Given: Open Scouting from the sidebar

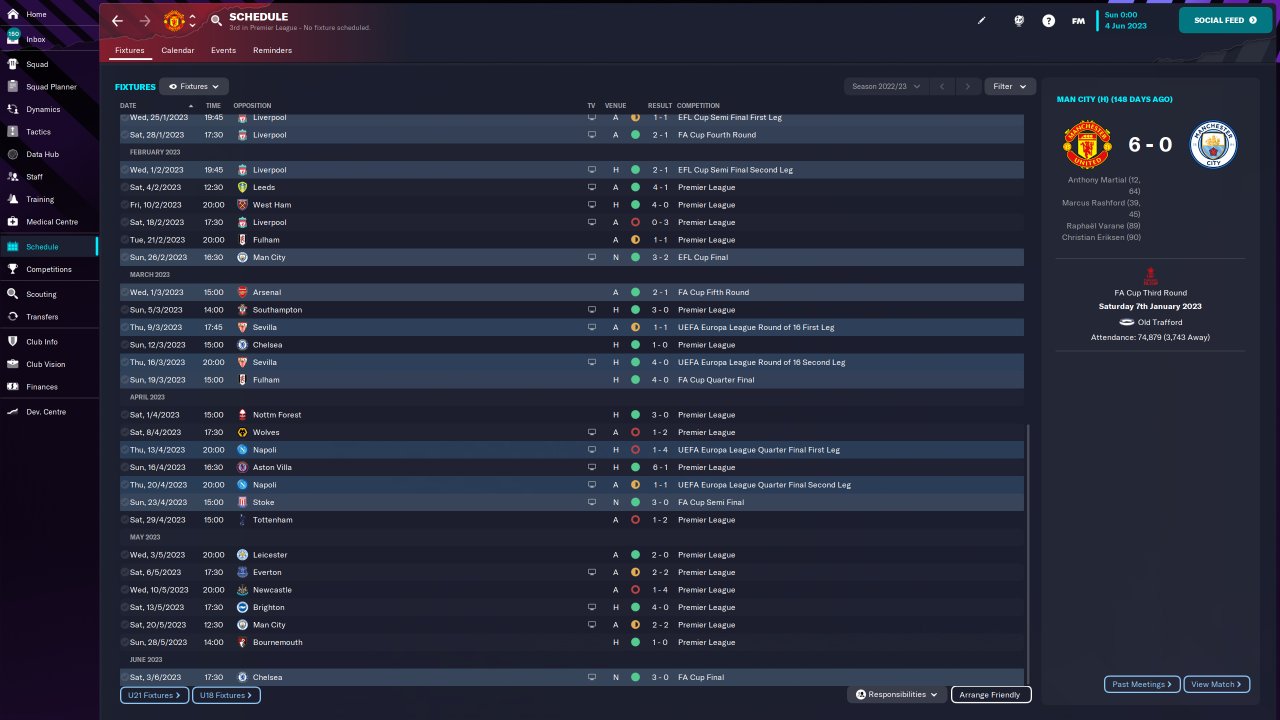Looking at the screenshot, I should click(49, 294).
